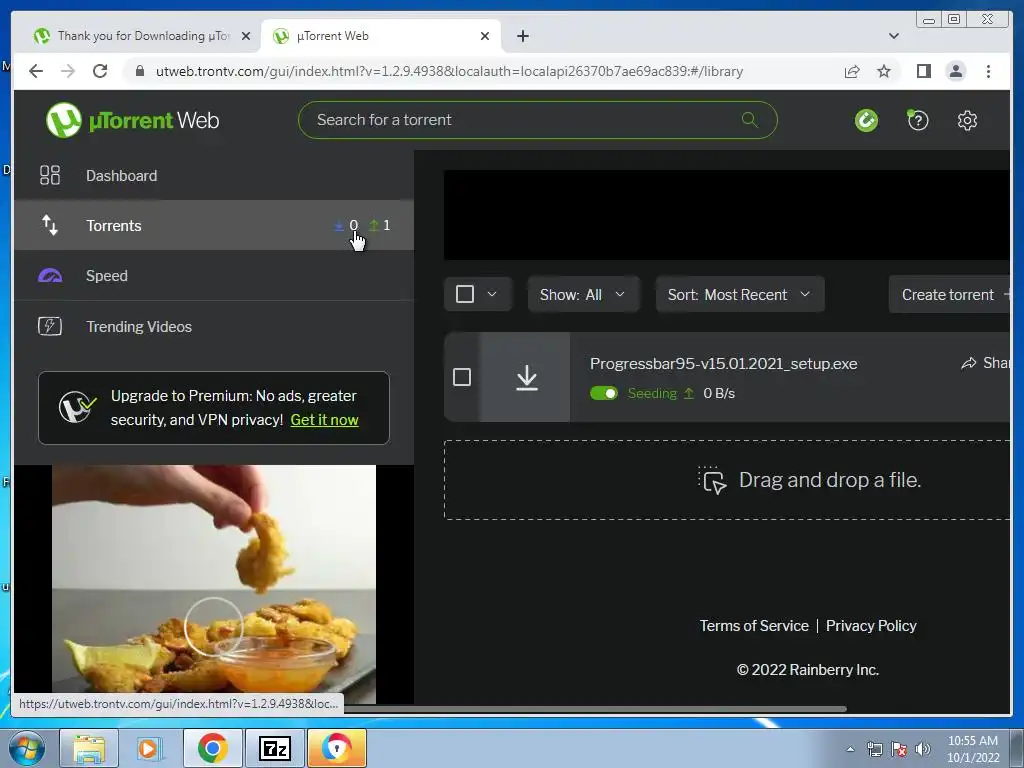Screen dimensions: 1024x768
Task: Click the browser back arrow
Action: [36, 71]
